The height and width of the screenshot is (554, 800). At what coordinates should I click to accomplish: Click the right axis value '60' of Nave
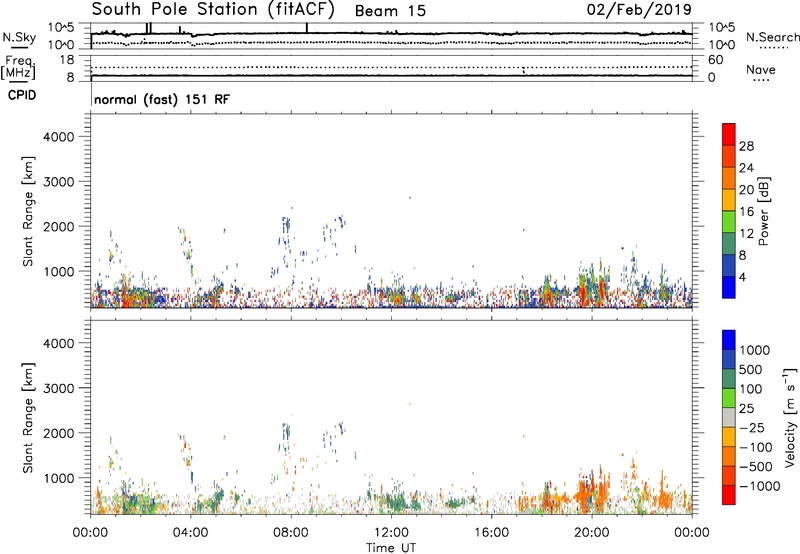tap(716, 60)
